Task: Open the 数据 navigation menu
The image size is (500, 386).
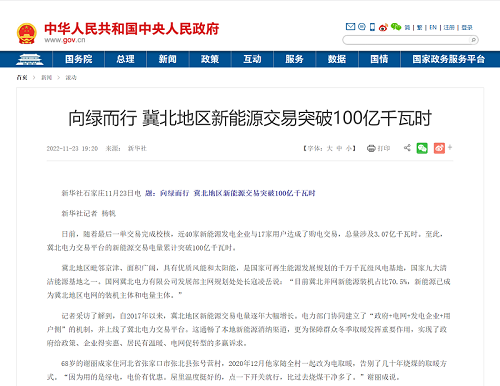Action: (337, 59)
